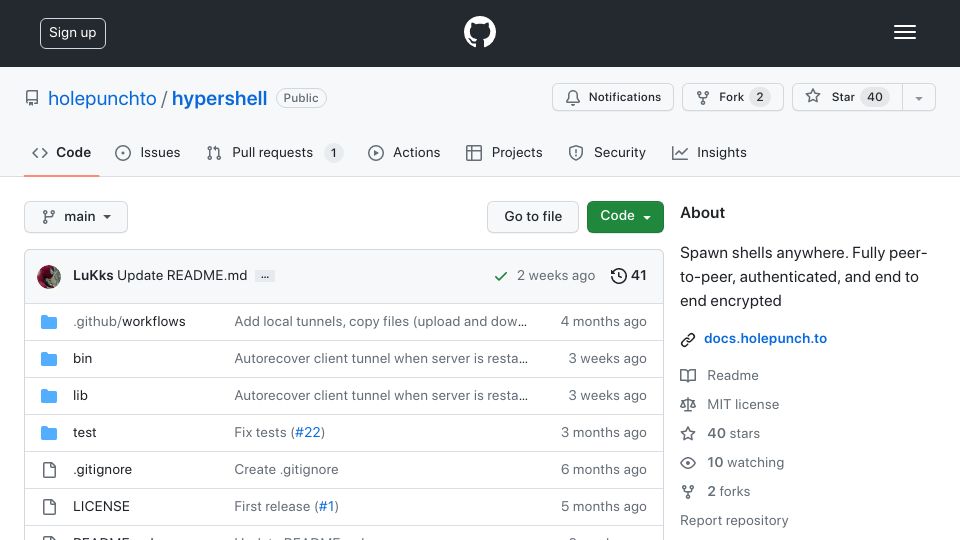
Task: Click the file icon for .gitignore
Action: click(x=49, y=470)
